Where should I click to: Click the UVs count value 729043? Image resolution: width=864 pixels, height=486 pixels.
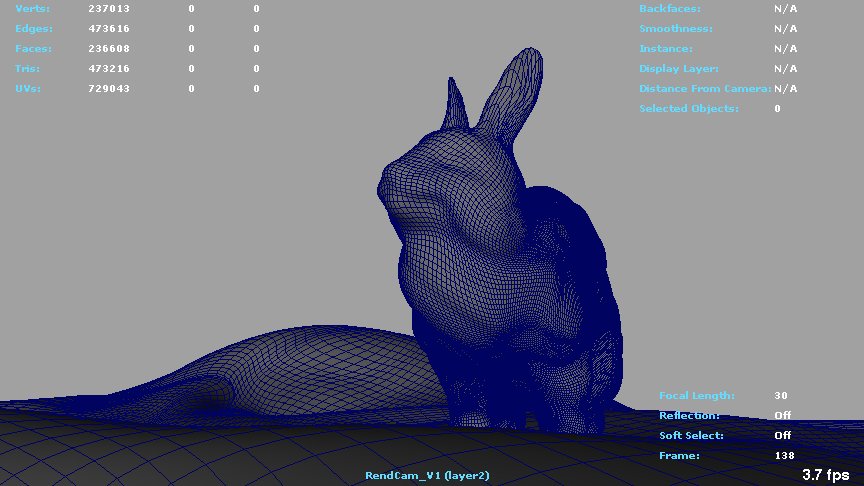click(x=109, y=88)
